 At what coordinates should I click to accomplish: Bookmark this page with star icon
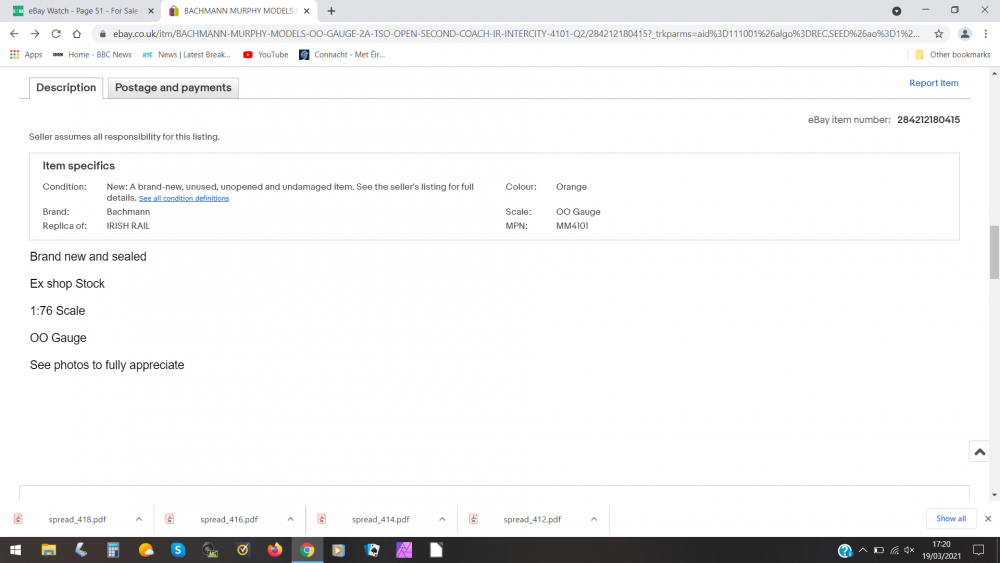click(938, 33)
